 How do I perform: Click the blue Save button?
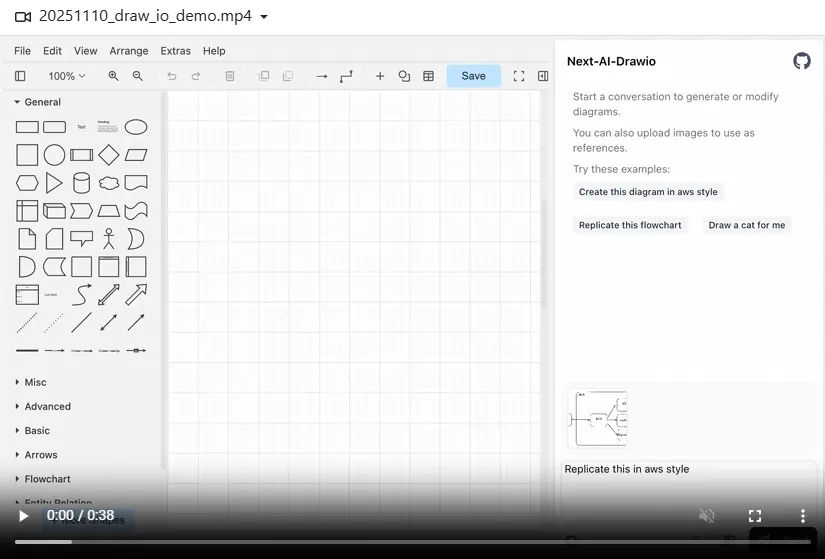click(x=474, y=76)
